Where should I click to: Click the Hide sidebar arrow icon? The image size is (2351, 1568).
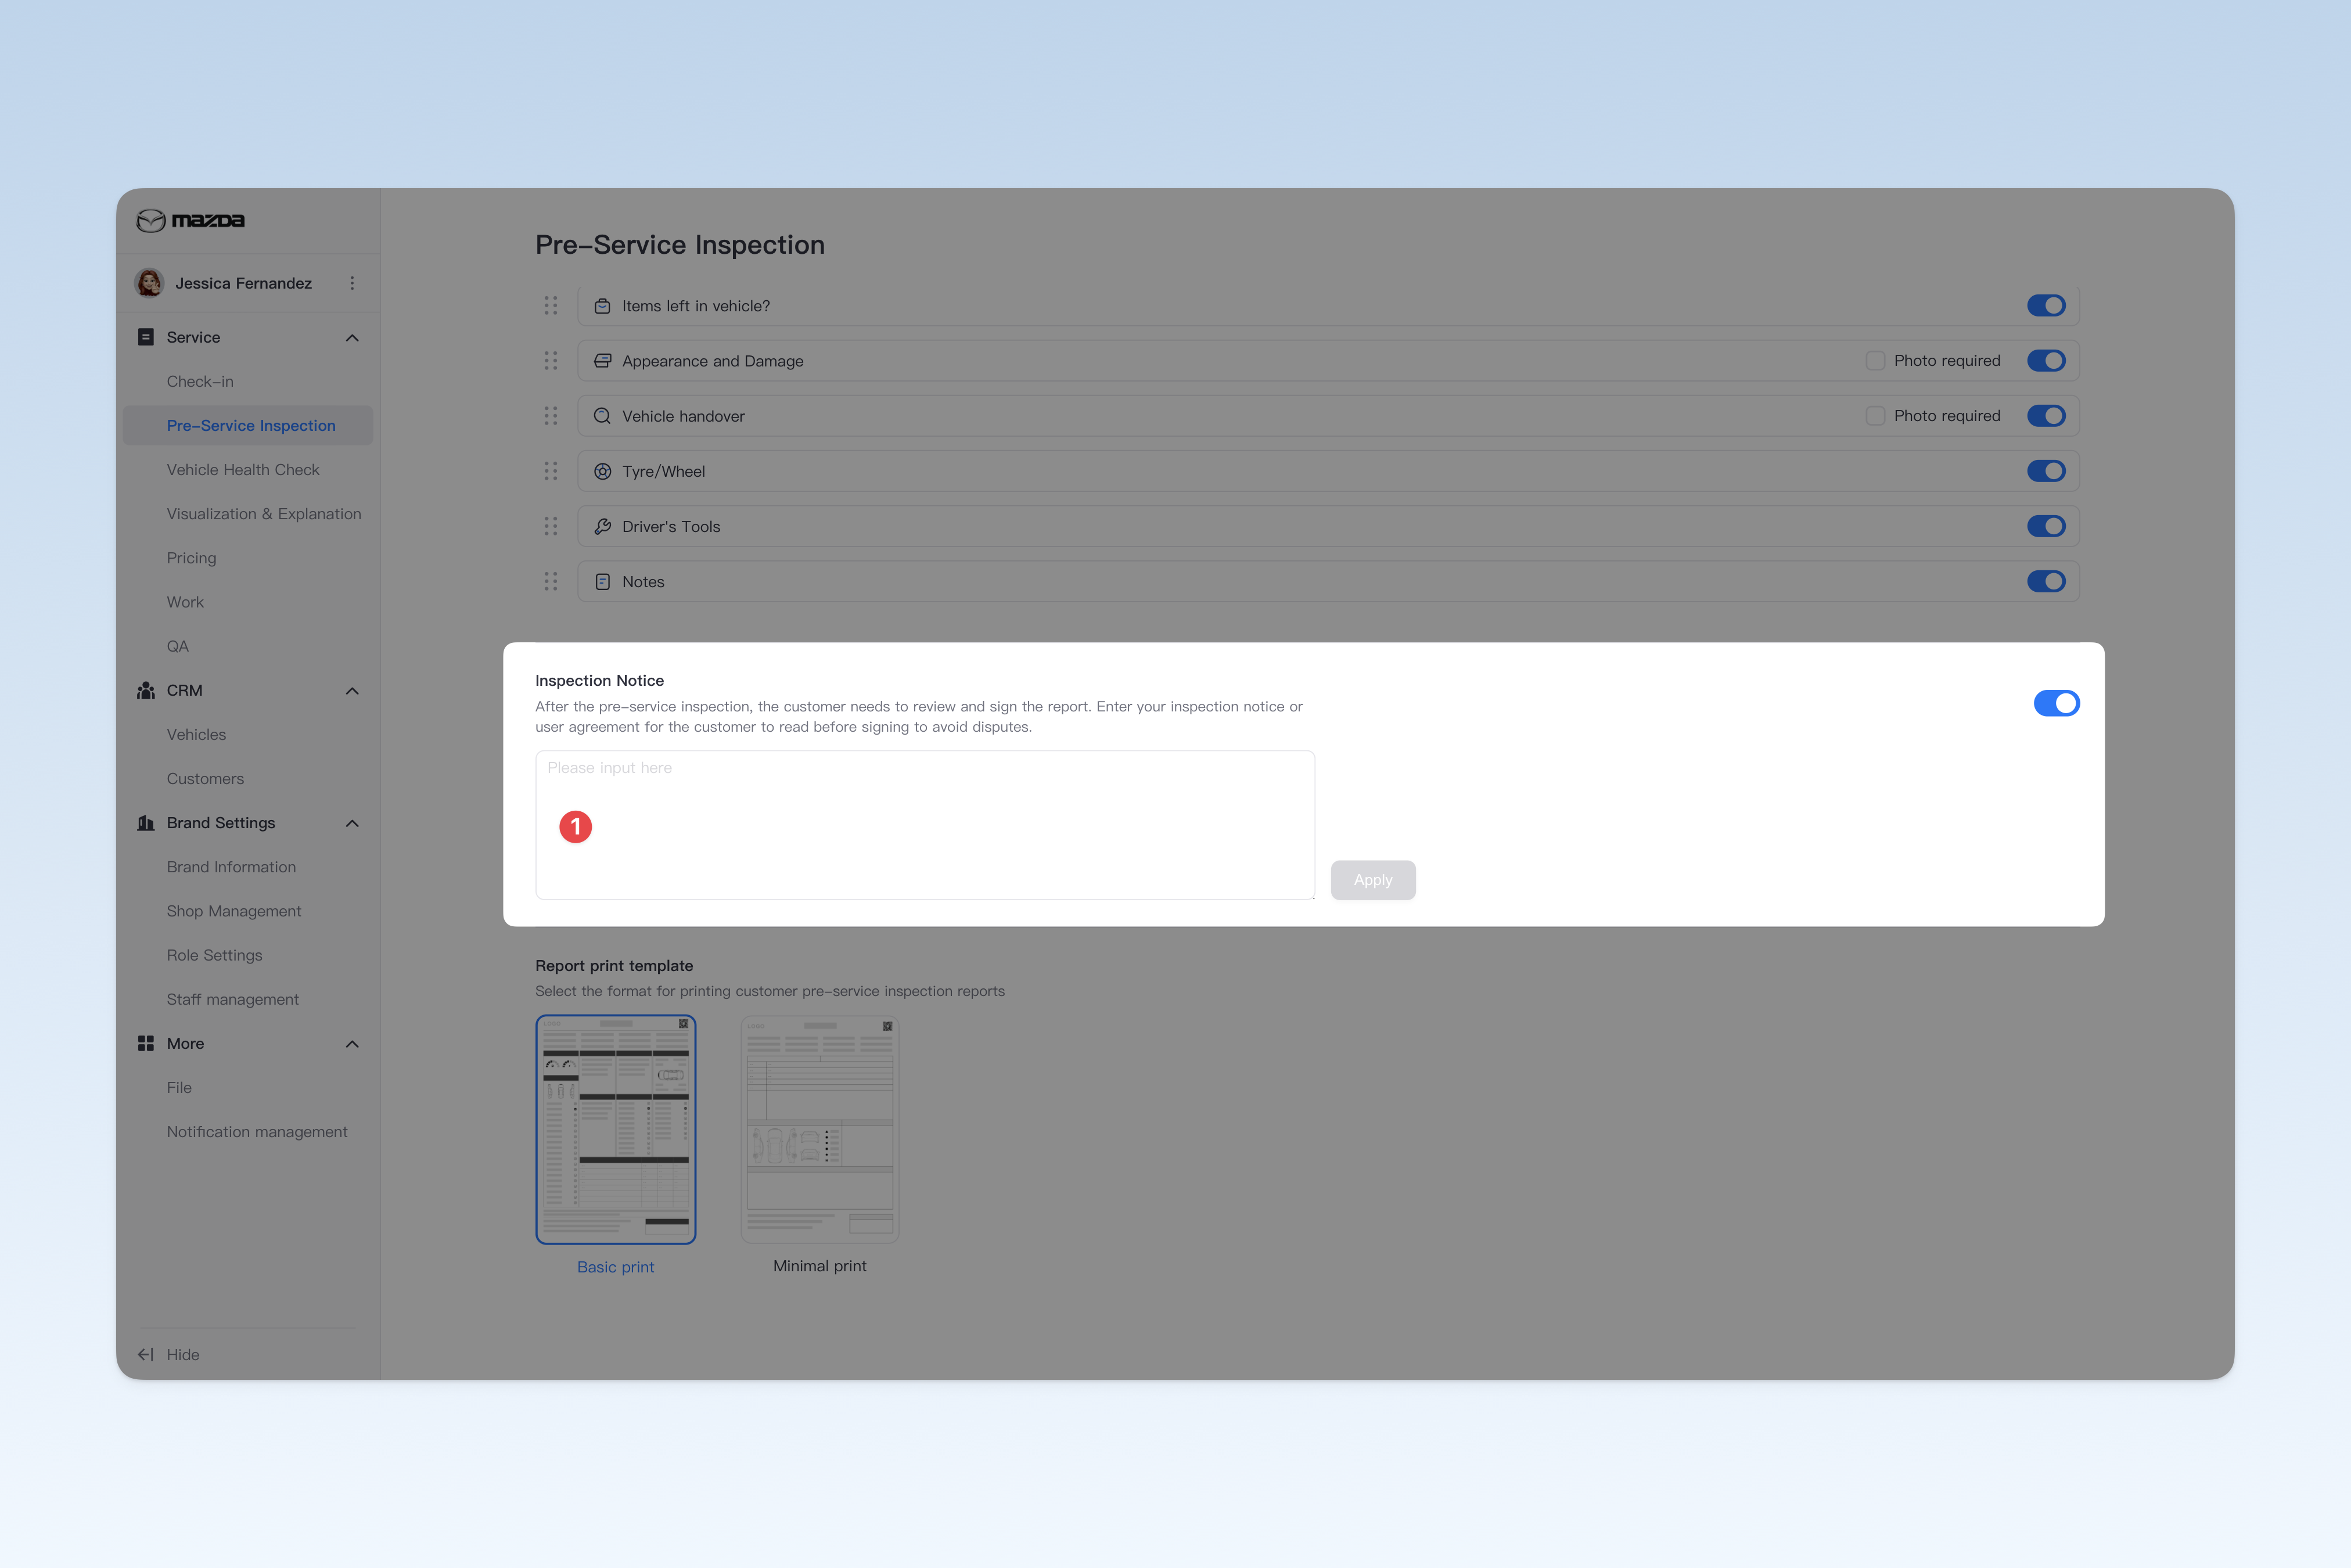coord(146,1354)
